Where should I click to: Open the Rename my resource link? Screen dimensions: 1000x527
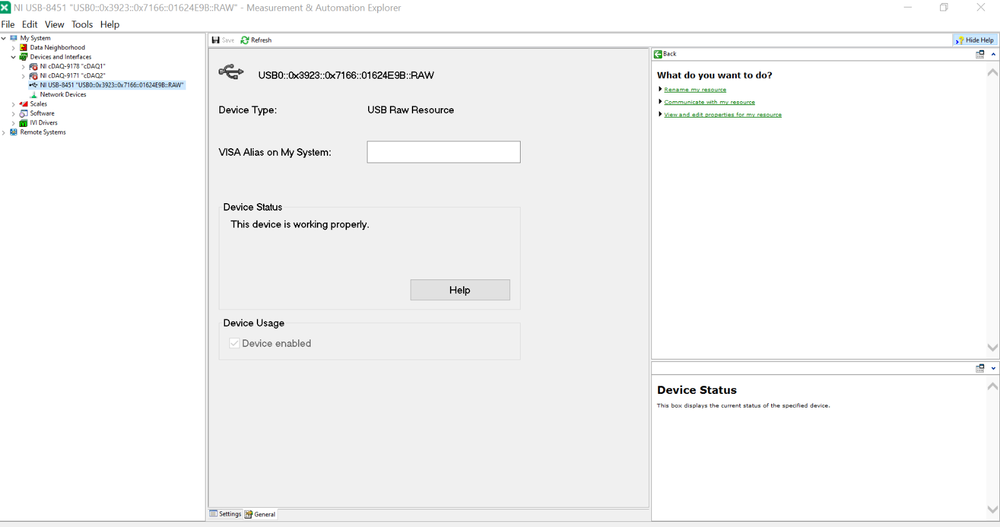(x=695, y=90)
